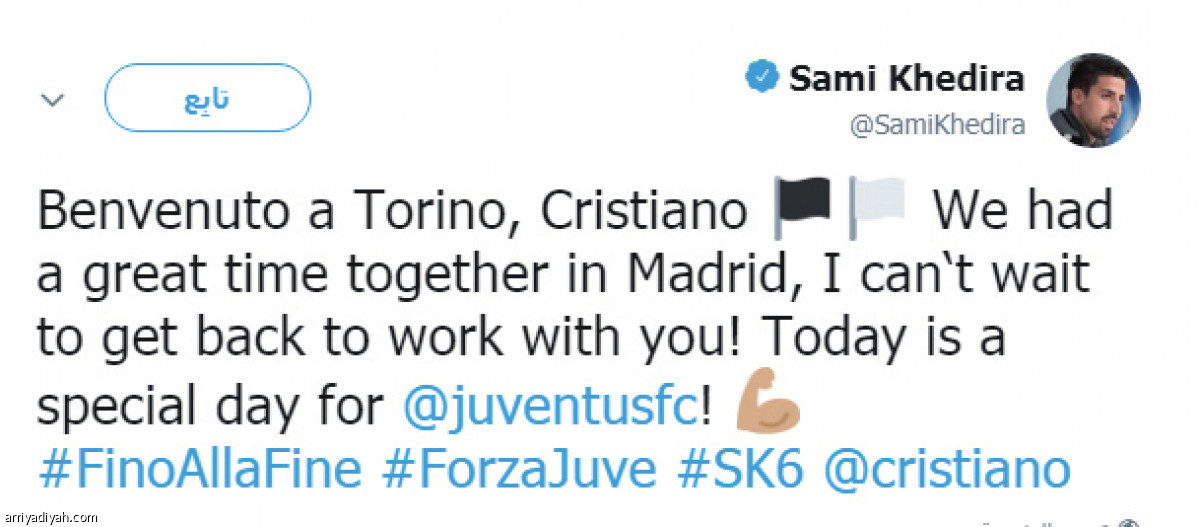Open the #FinoAllaFine hashtag
This screenshot has height=527, width=1200.
tap(199, 469)
